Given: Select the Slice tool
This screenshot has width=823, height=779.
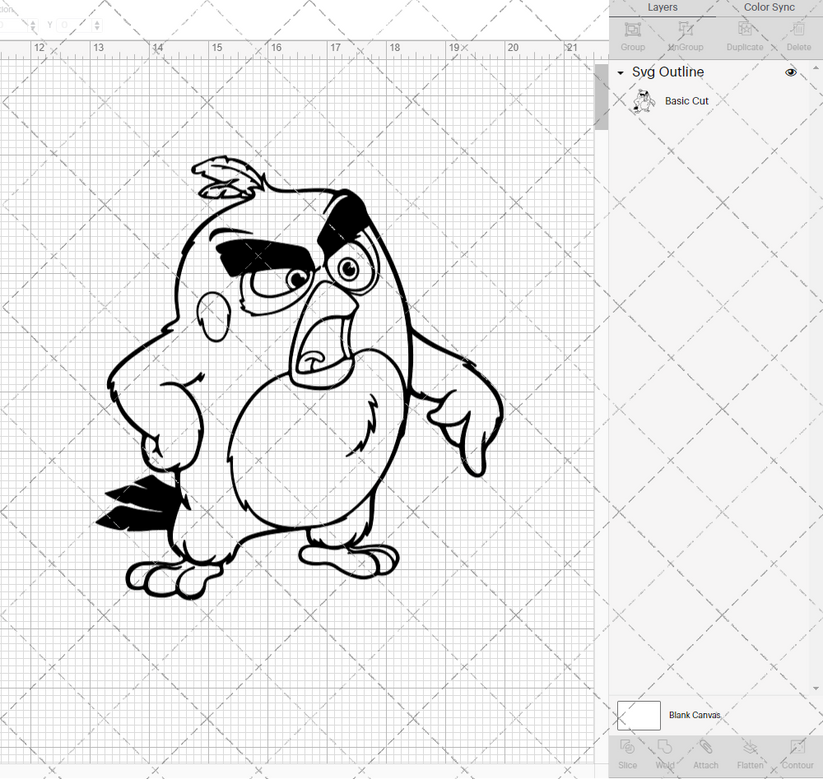Looking at the screenshot, I should pyautogui.click(x=627, y=755).
